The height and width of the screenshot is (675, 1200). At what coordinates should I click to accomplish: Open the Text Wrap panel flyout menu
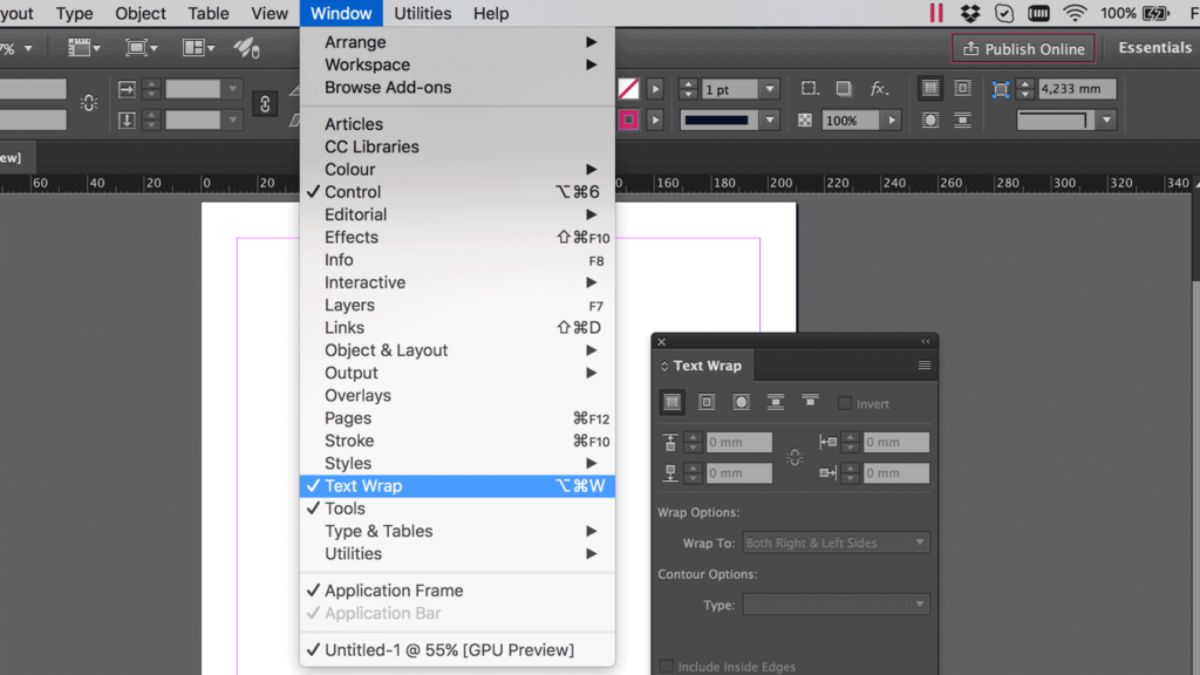(x=925, y=366)
